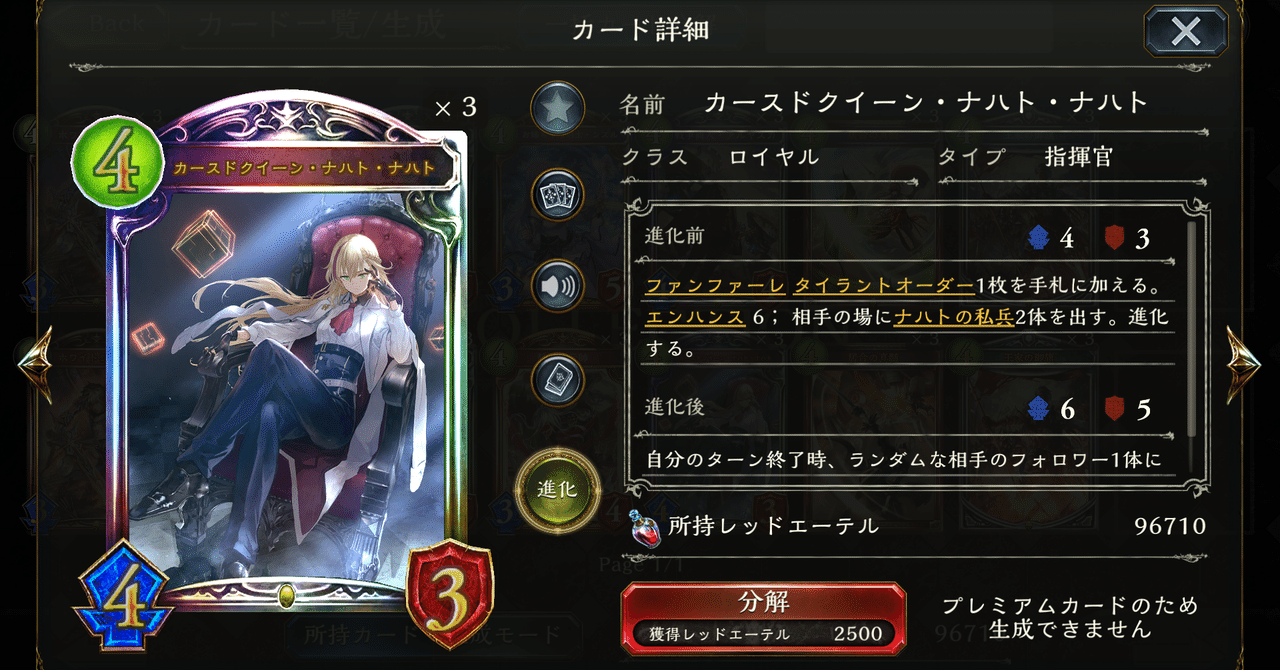The image size is (1280, 670).
Task: Toggle the 進化 evolve view button
Action: 557,489
